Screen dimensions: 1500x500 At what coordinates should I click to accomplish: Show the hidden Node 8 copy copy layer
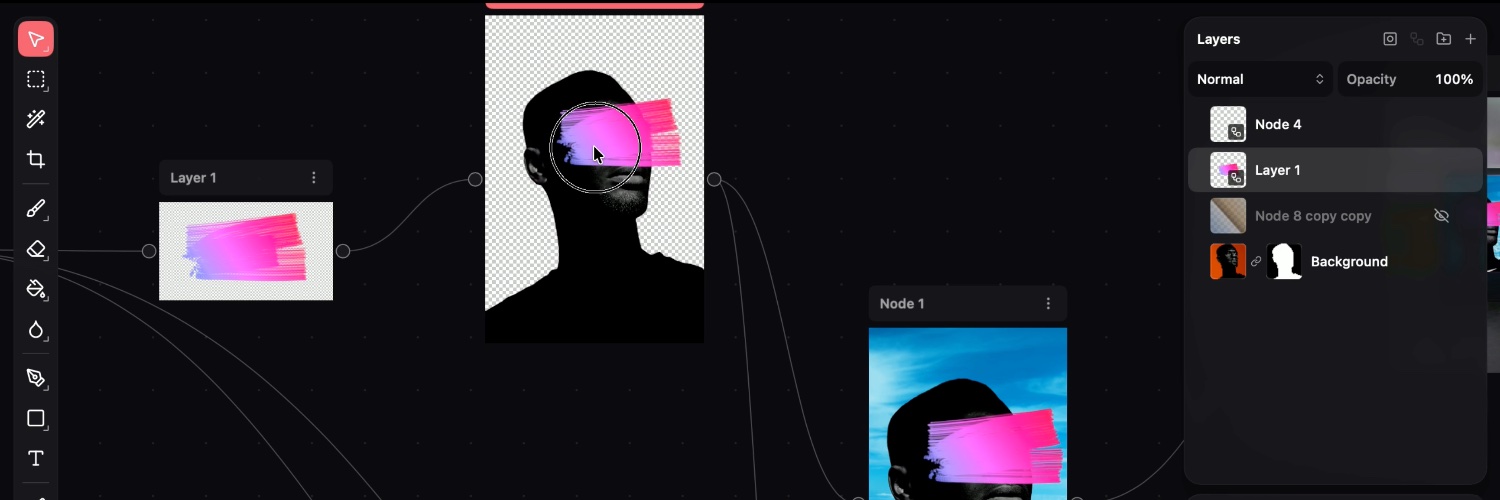click(1441, 216)
